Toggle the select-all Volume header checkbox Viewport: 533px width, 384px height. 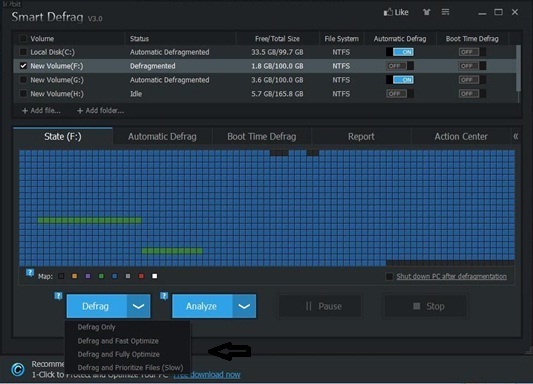point(23,38)
